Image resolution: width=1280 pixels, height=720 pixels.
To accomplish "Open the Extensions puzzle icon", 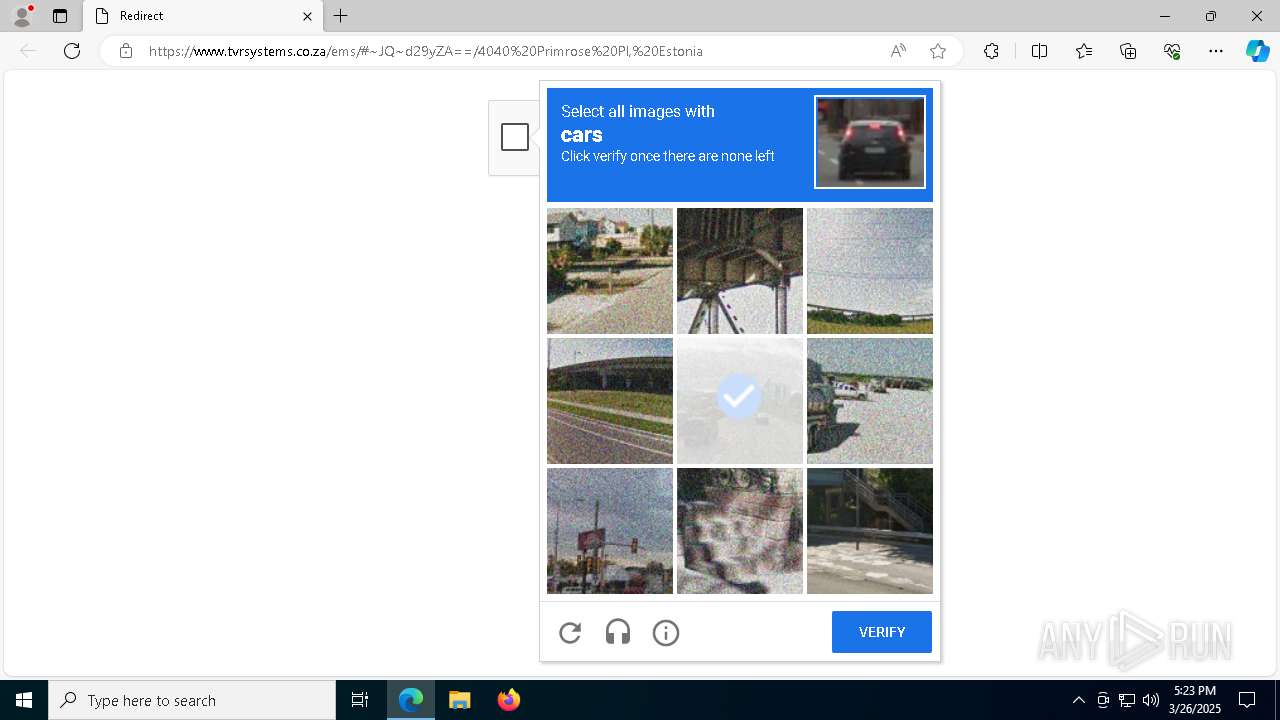I will [x=991, y=51].
